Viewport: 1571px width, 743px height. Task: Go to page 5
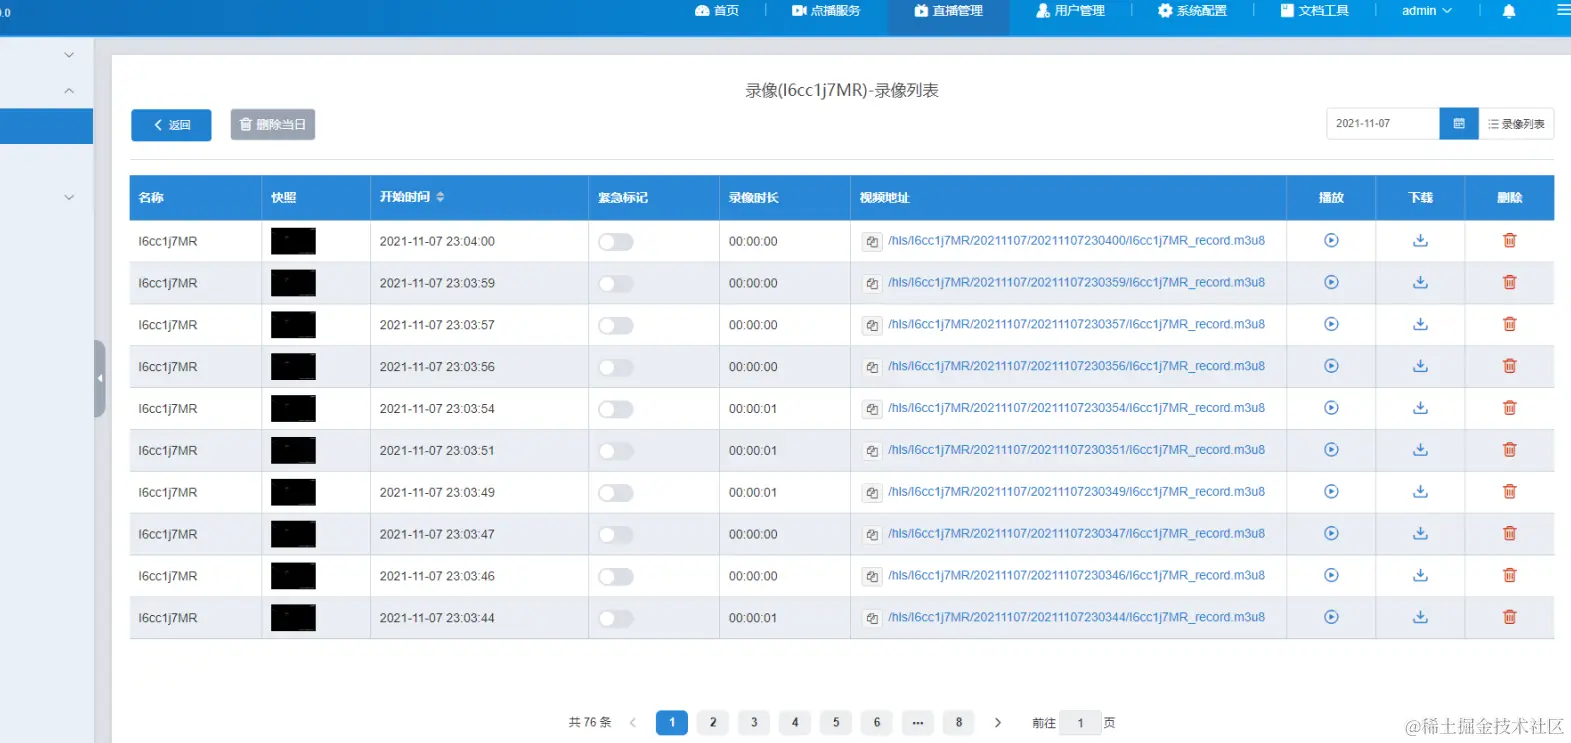click(x=836, y=722)
